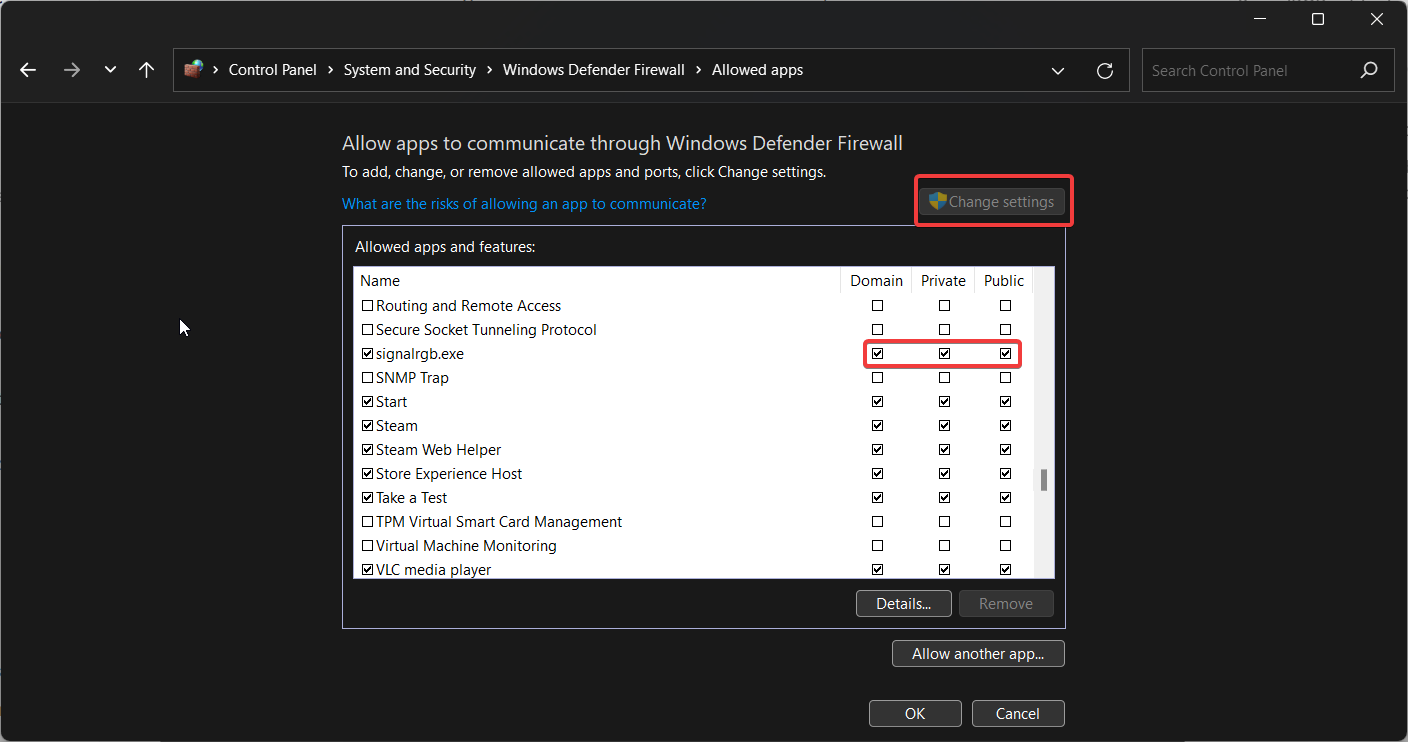Toggle Secure Socket Tunneling Protocol checkbox
This screenshot has height=742, width=1408.
[x=367, y=330]
